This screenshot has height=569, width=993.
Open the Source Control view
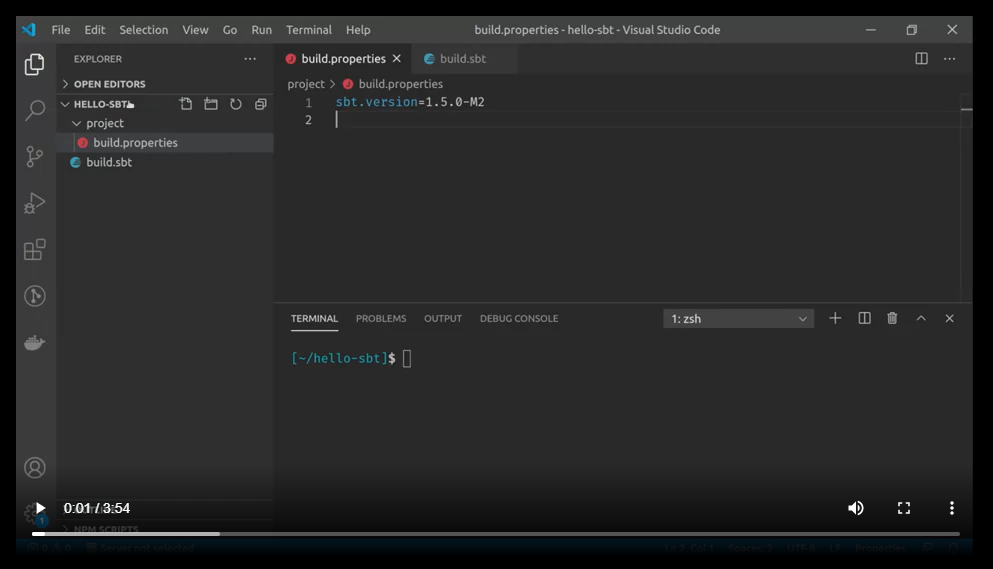click(35, 157)
